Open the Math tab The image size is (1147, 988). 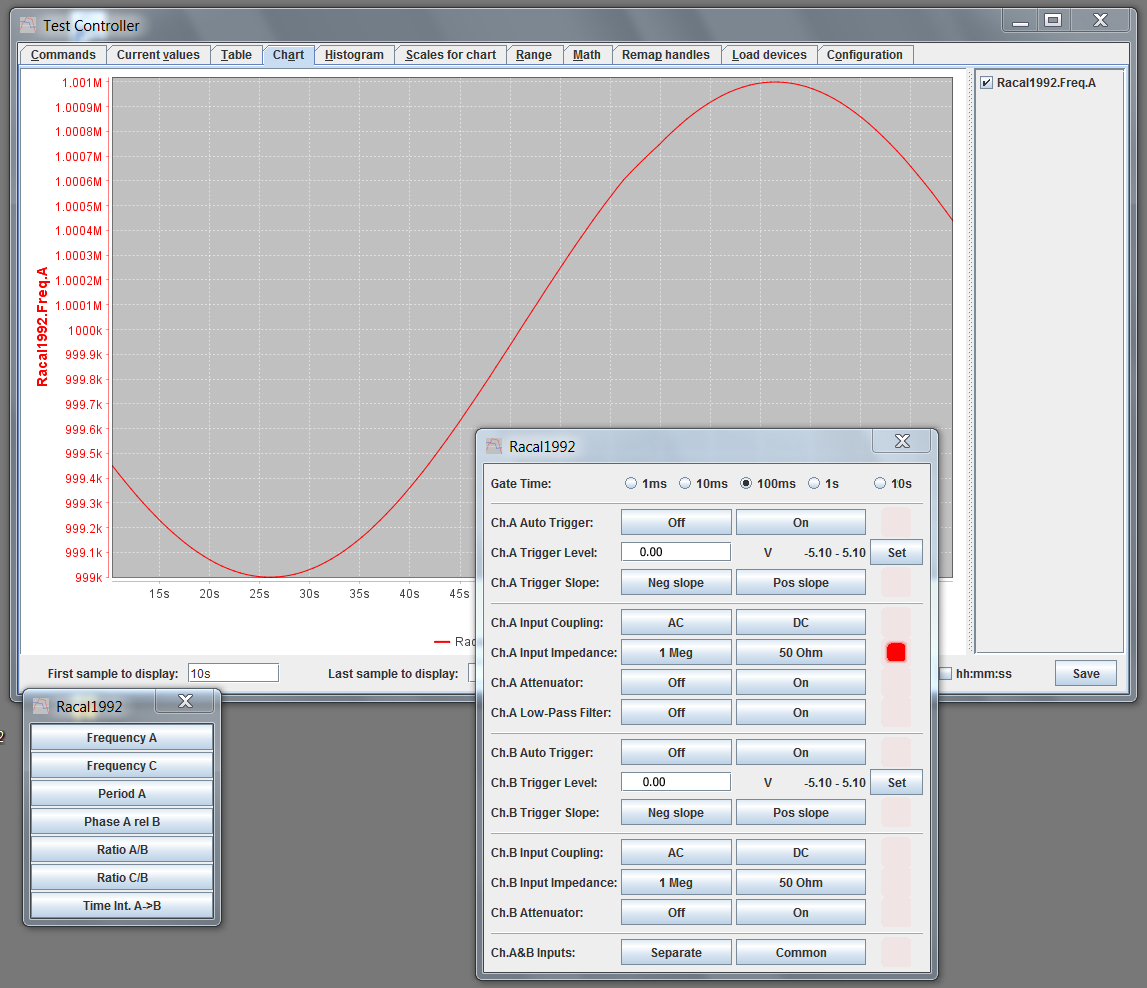click(587, 55)
